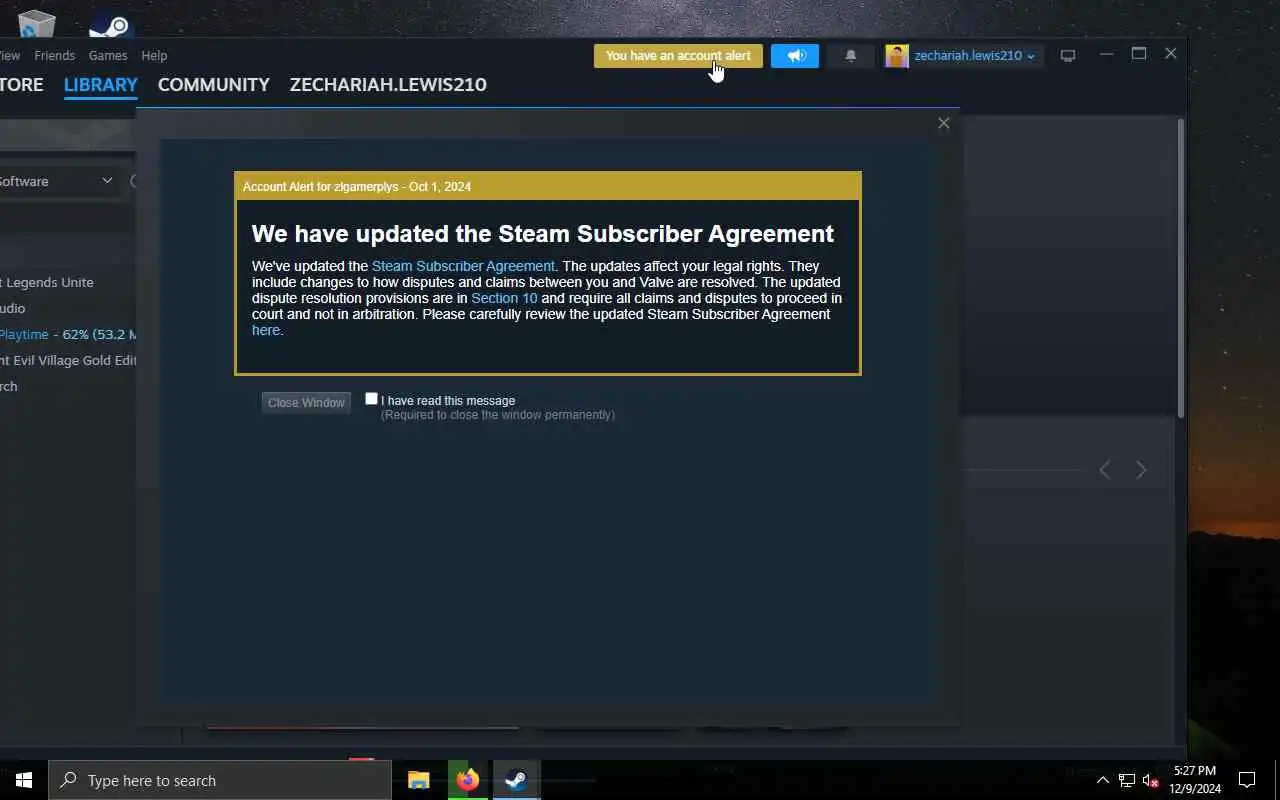Select the Playtime 62% download entry
Screen dimensions: 1280x800
[x=69, y=334]
